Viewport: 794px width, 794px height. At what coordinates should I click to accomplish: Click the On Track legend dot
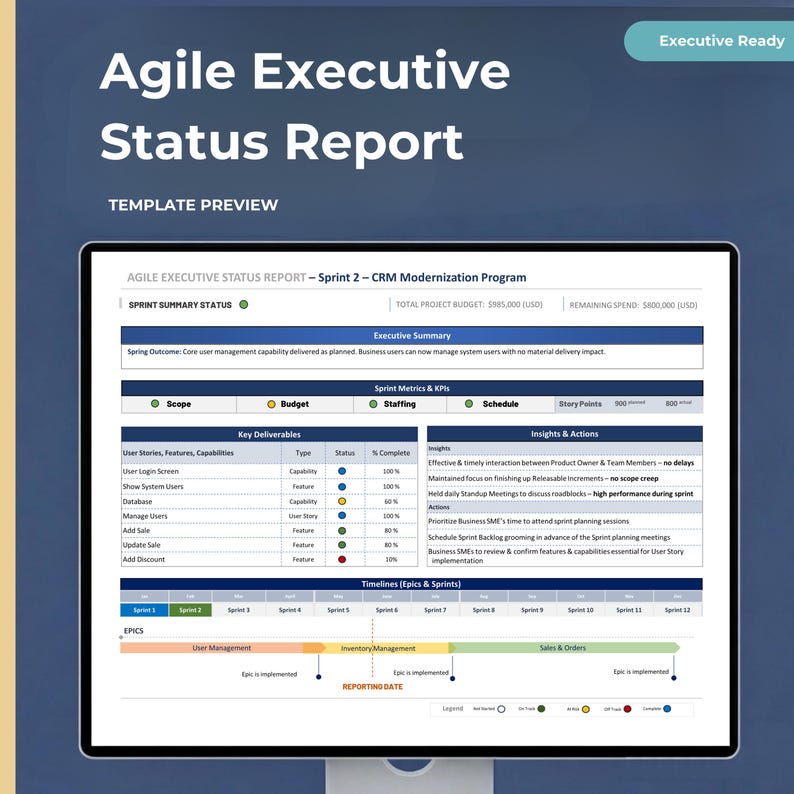[541, 709]
